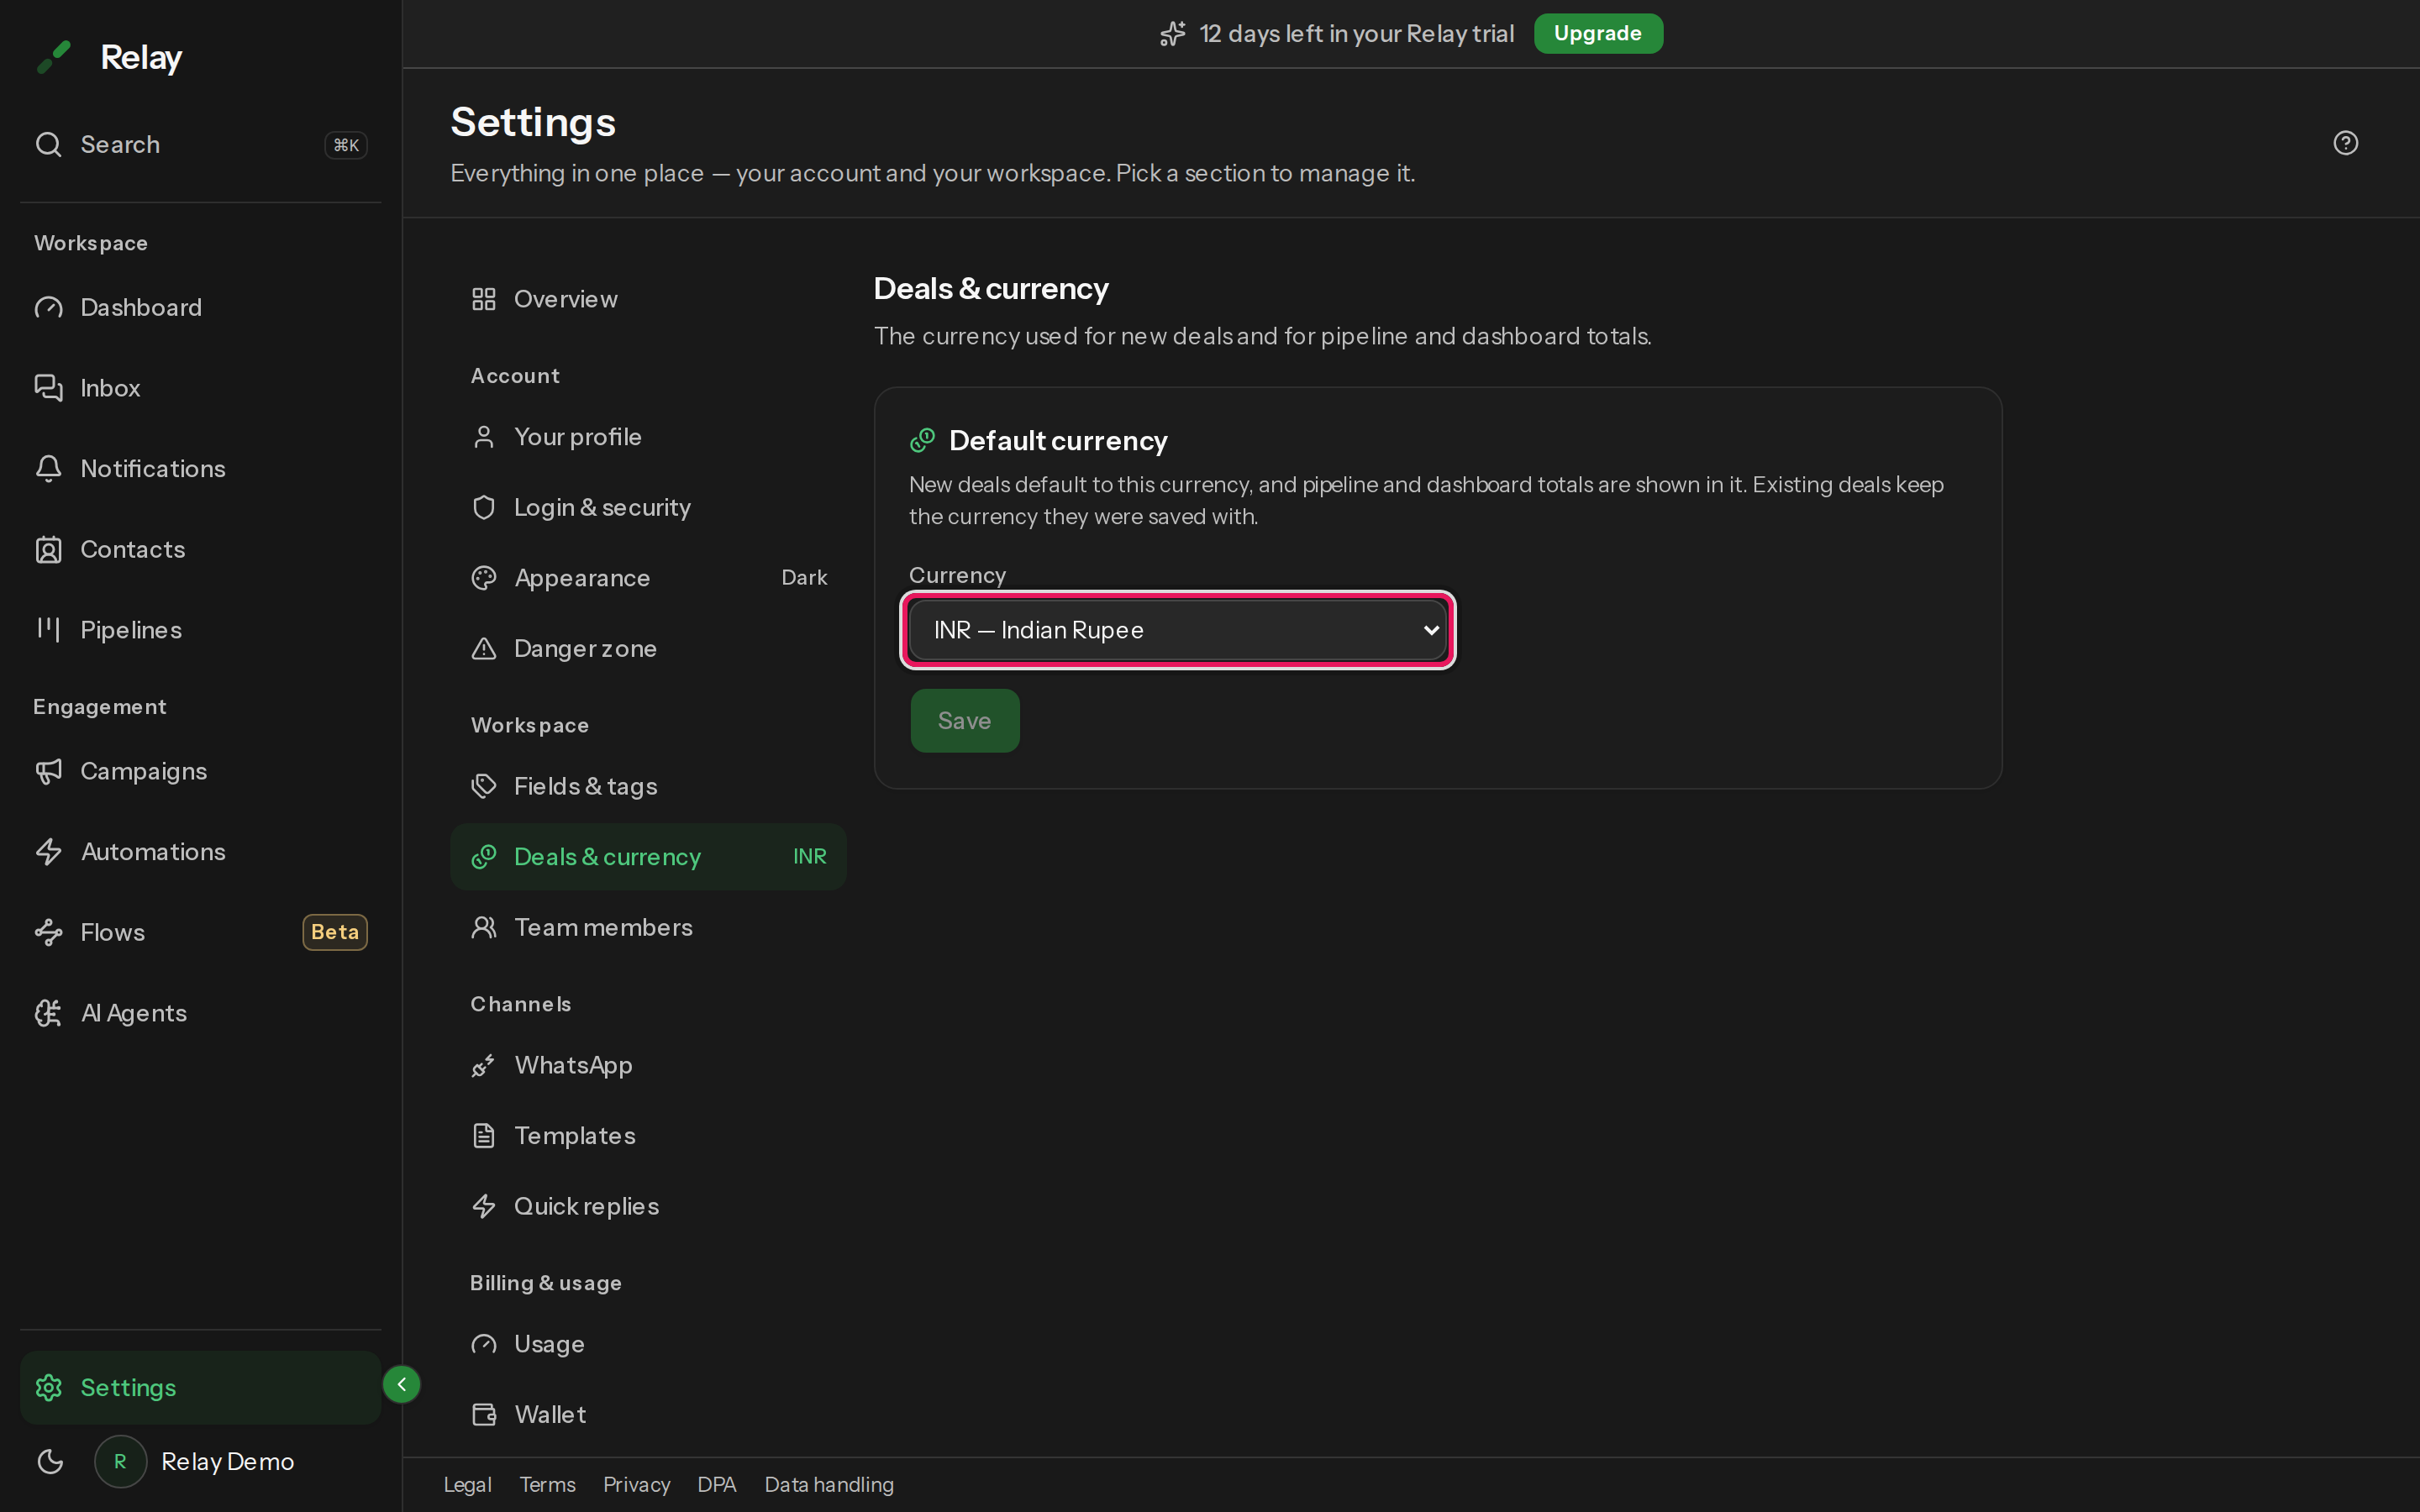The height and width of the screenshot is (1512, 2420).
Task: Open Team members settings
Action: (648, 927)
